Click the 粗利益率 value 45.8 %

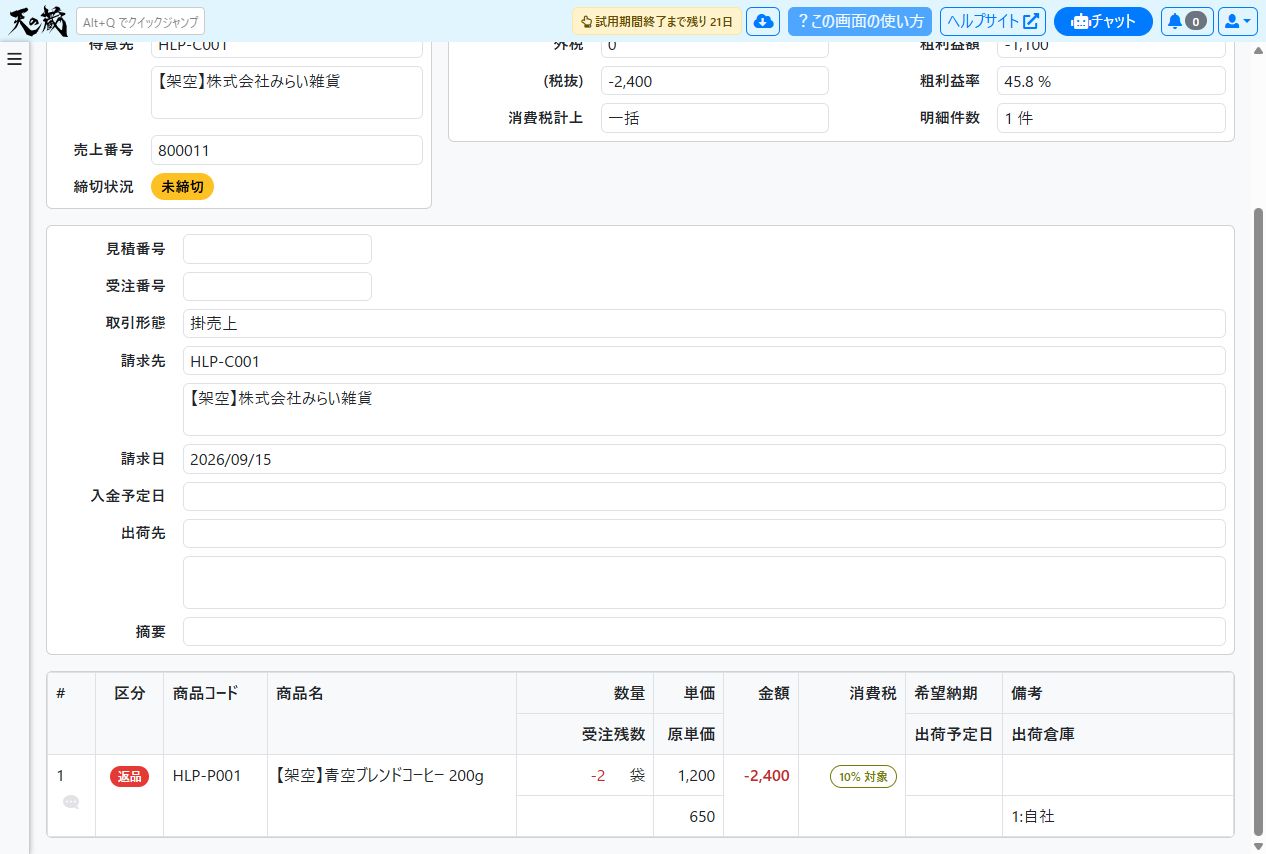[1111, 81]
